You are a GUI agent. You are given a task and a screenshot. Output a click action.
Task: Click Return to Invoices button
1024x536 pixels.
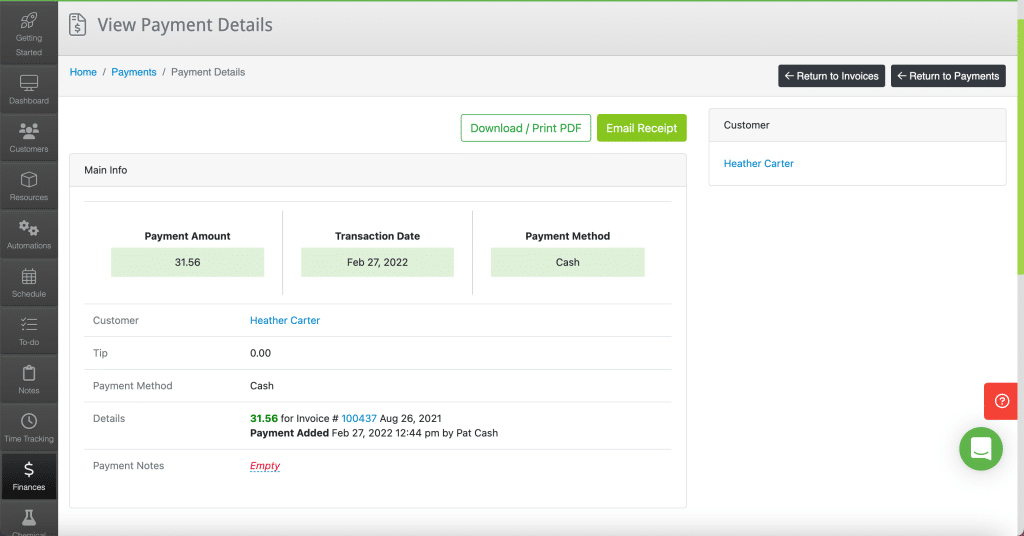(x=831, y=76)
